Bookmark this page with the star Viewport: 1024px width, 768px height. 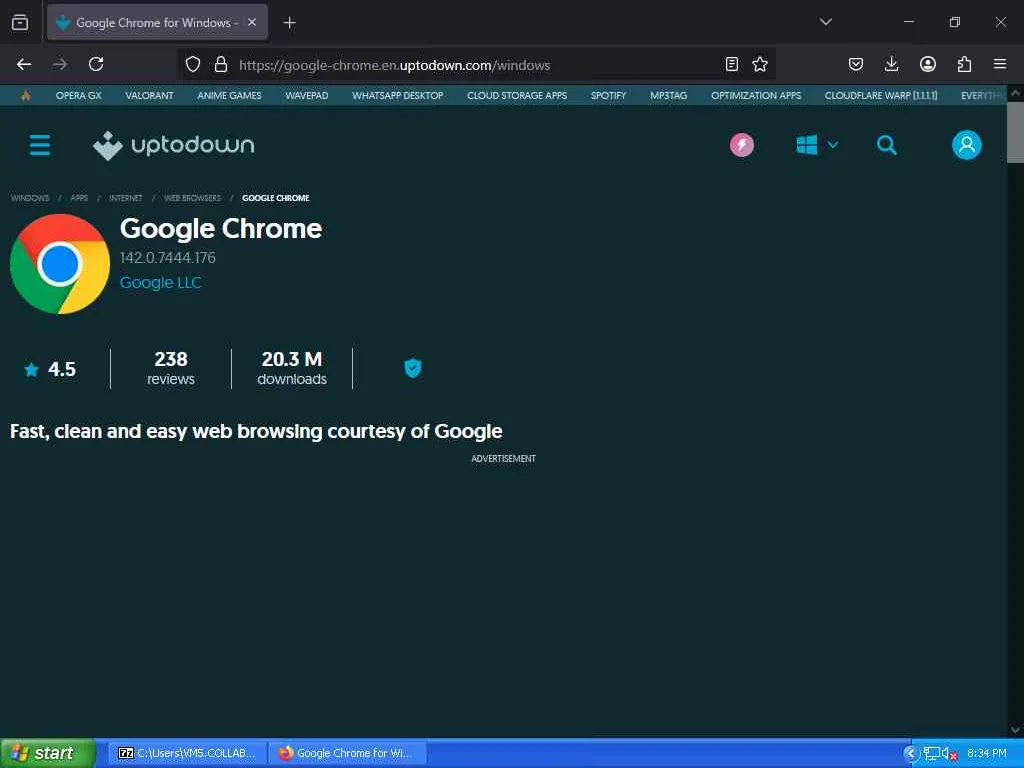(760, 64)
